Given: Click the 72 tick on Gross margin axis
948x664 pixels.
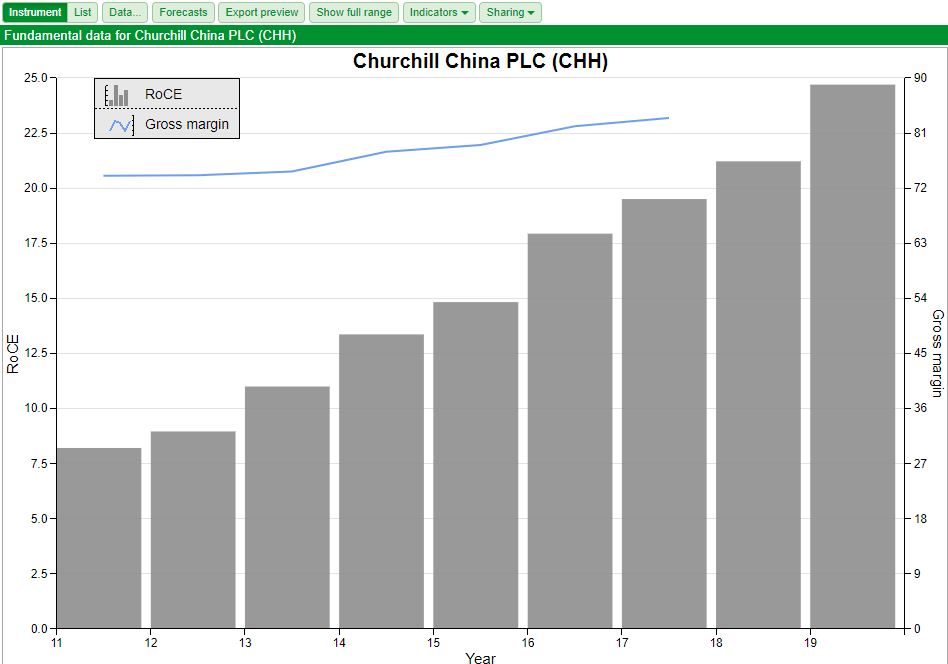Looking at the screenshot, I should pyautogui.click(x=920, y=188).
